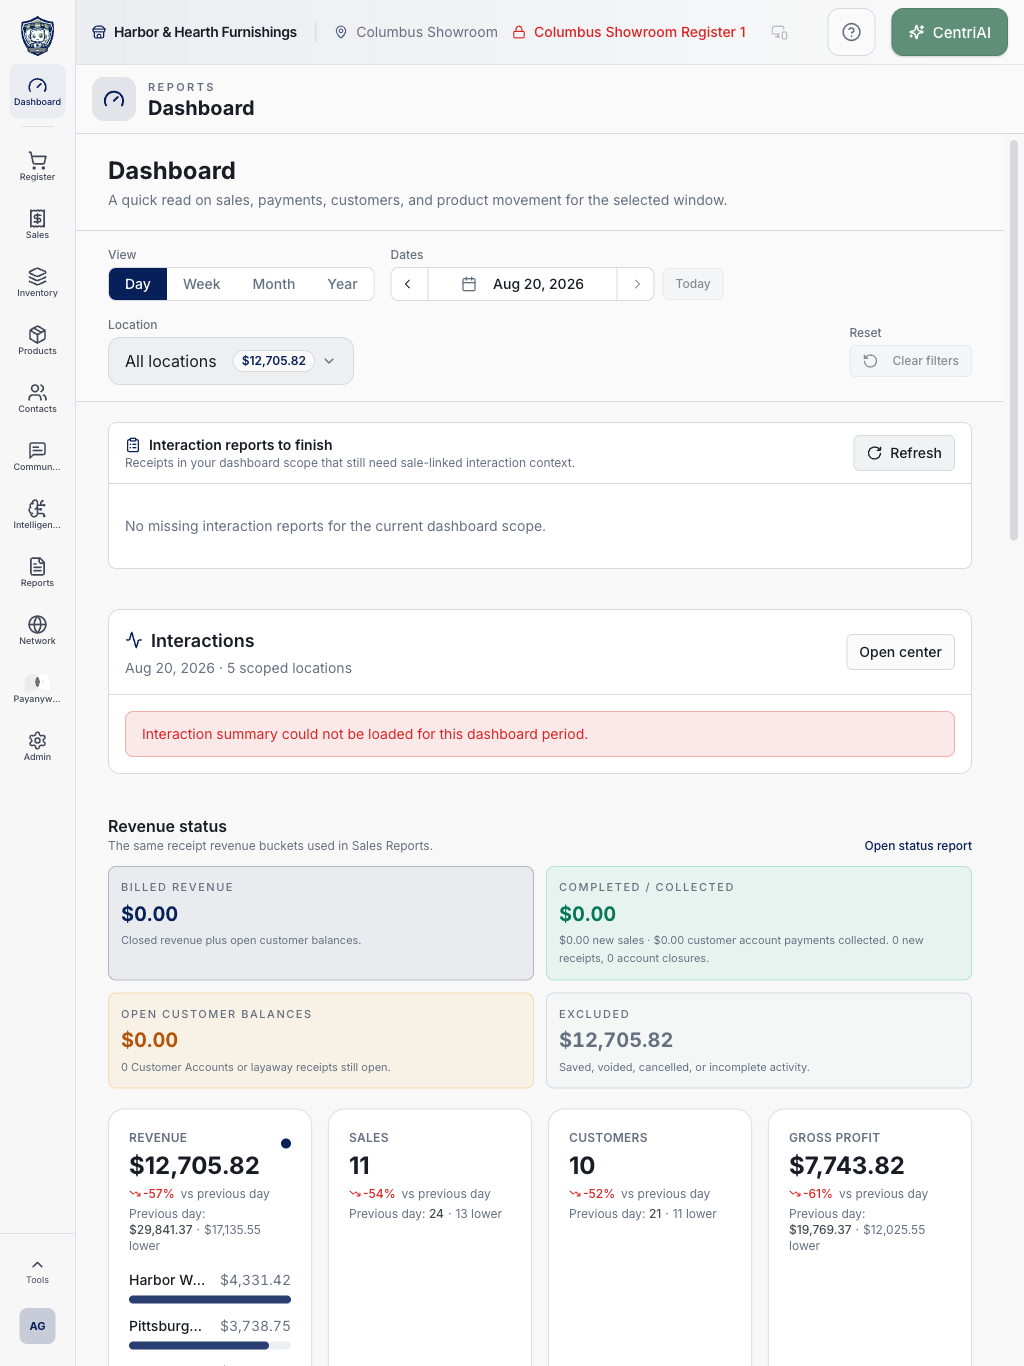Click Clear filters button
The image size is (1024, 1366).
[x=911, y=361]
